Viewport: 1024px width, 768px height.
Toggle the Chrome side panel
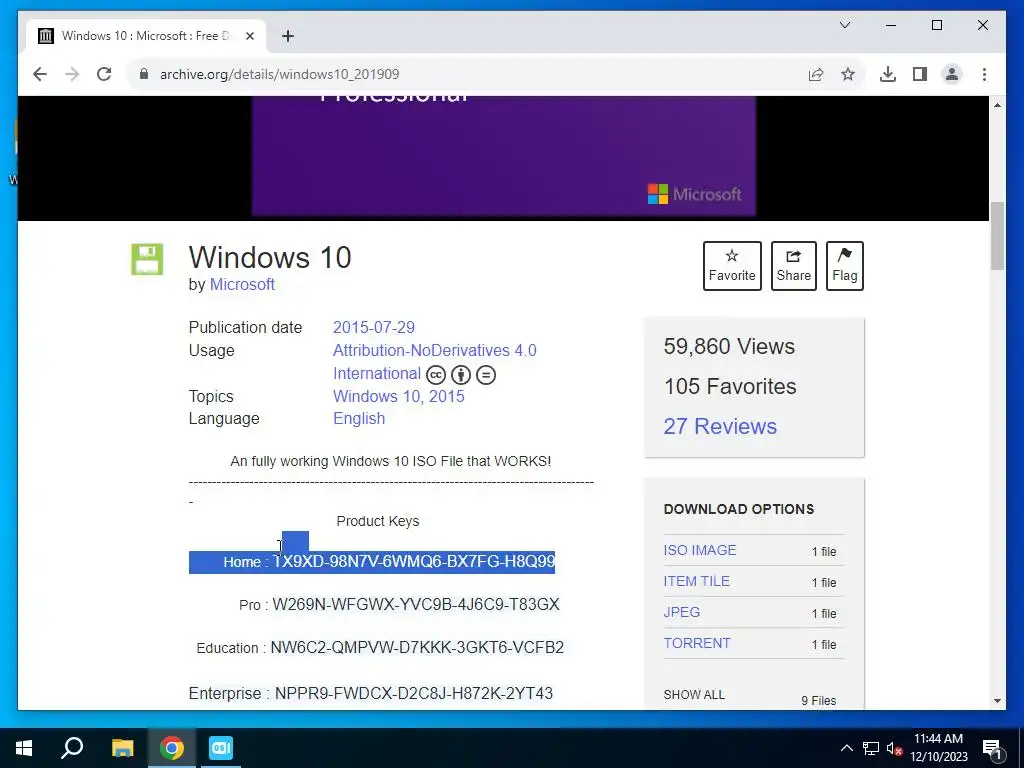pyautogui.click(x=920, y=74)
